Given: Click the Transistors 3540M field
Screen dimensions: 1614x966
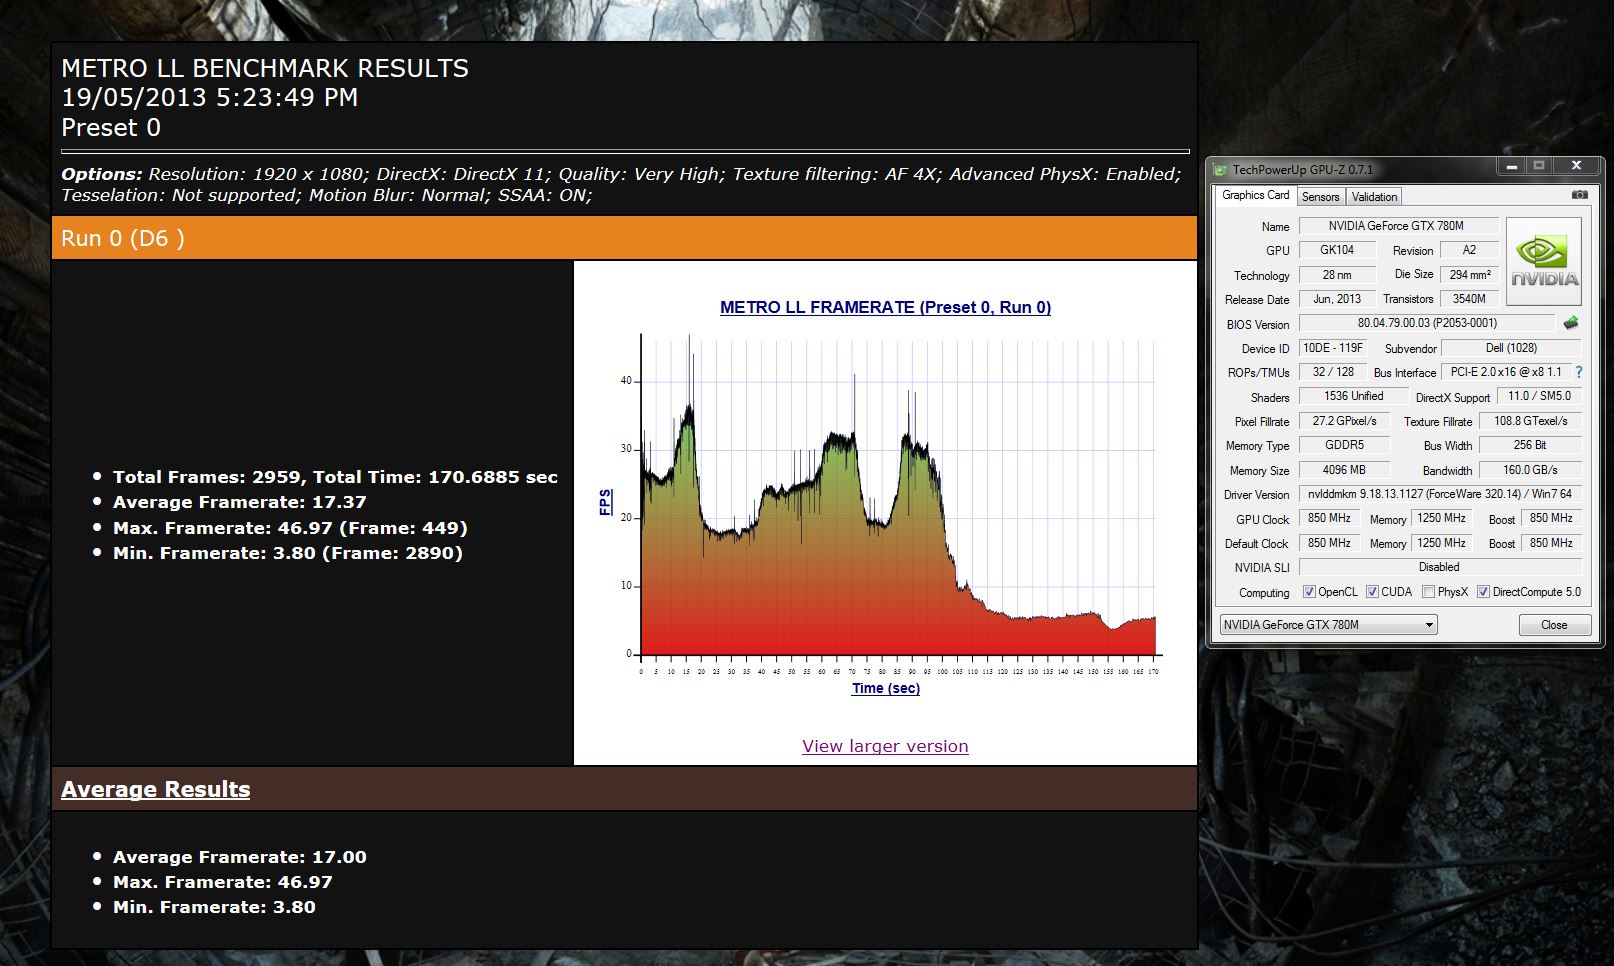Looking at the screenshot, I should pos(1469,299).
